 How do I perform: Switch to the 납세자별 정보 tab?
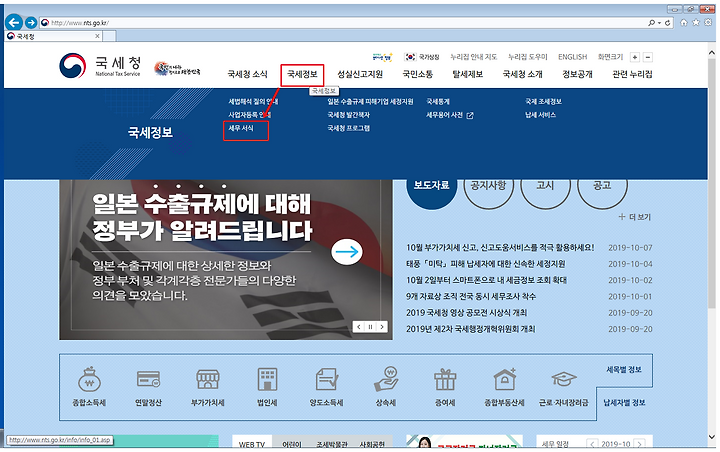(624, 403)
